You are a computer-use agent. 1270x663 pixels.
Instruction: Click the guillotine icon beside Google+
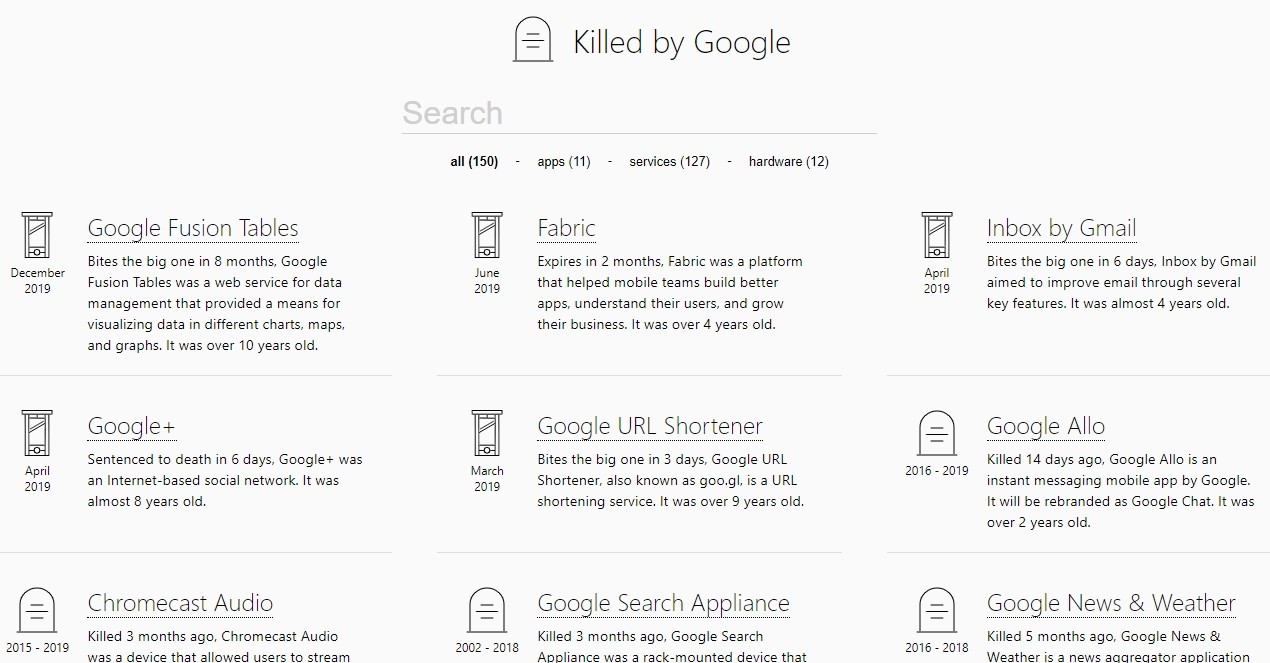(37, 433)
